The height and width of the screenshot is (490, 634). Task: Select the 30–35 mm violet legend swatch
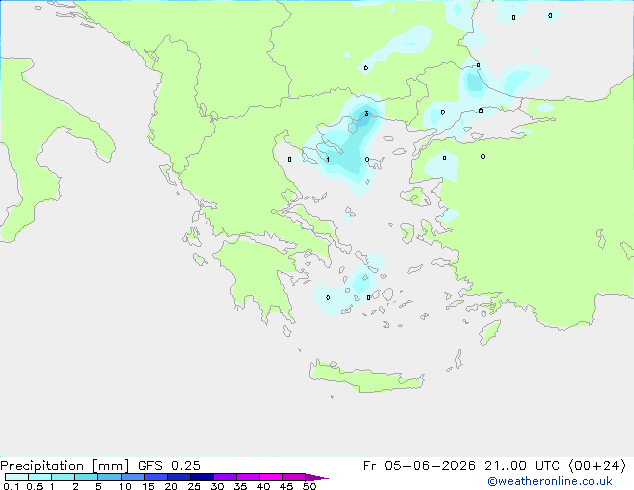point(225,477)
